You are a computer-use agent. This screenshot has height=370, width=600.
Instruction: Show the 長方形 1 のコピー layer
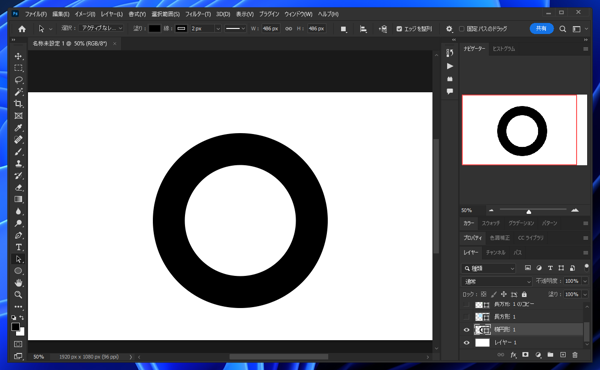click(466, 305)
